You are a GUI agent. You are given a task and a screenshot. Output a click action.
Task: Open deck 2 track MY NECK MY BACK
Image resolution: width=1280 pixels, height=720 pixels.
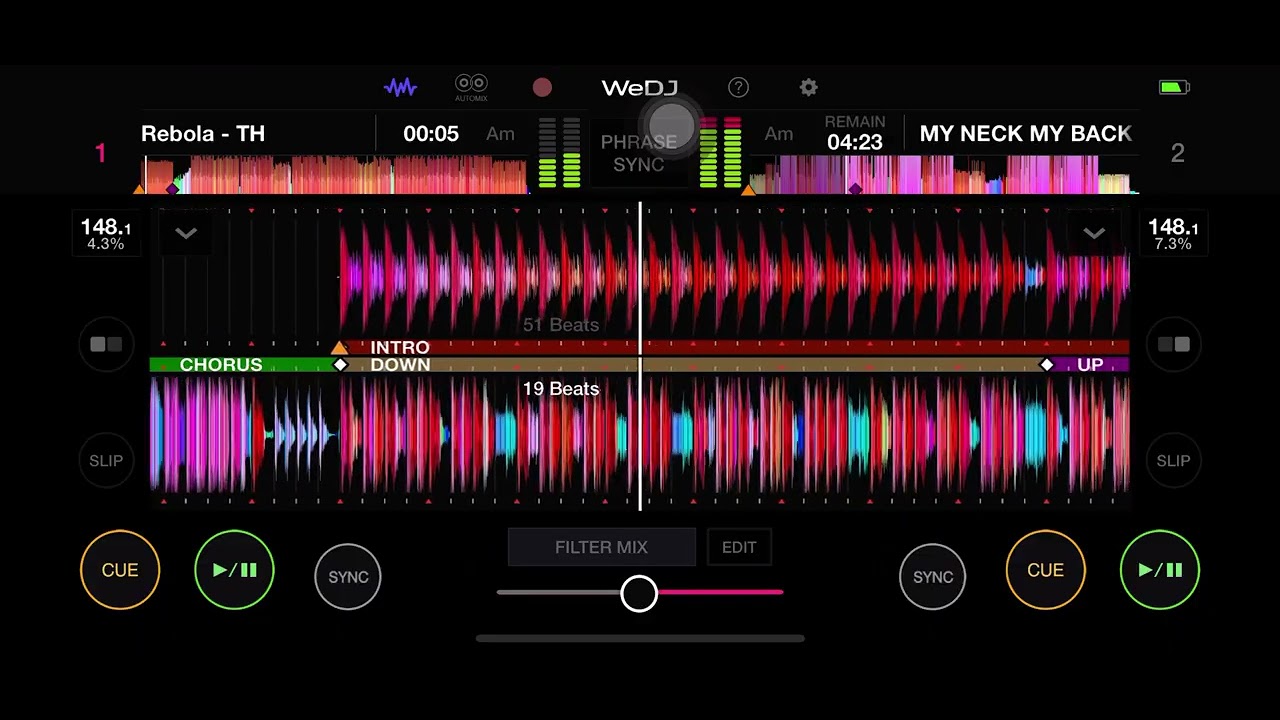coord(1025,134)
